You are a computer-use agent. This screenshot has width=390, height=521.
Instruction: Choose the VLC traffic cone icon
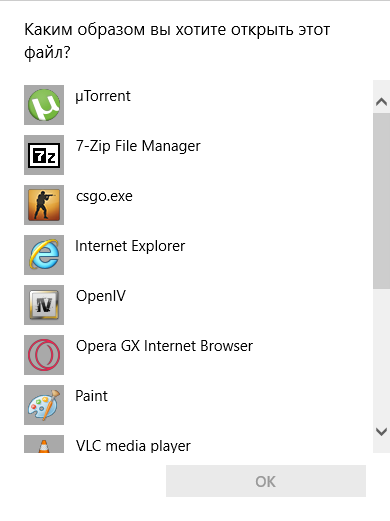point(44,444)
